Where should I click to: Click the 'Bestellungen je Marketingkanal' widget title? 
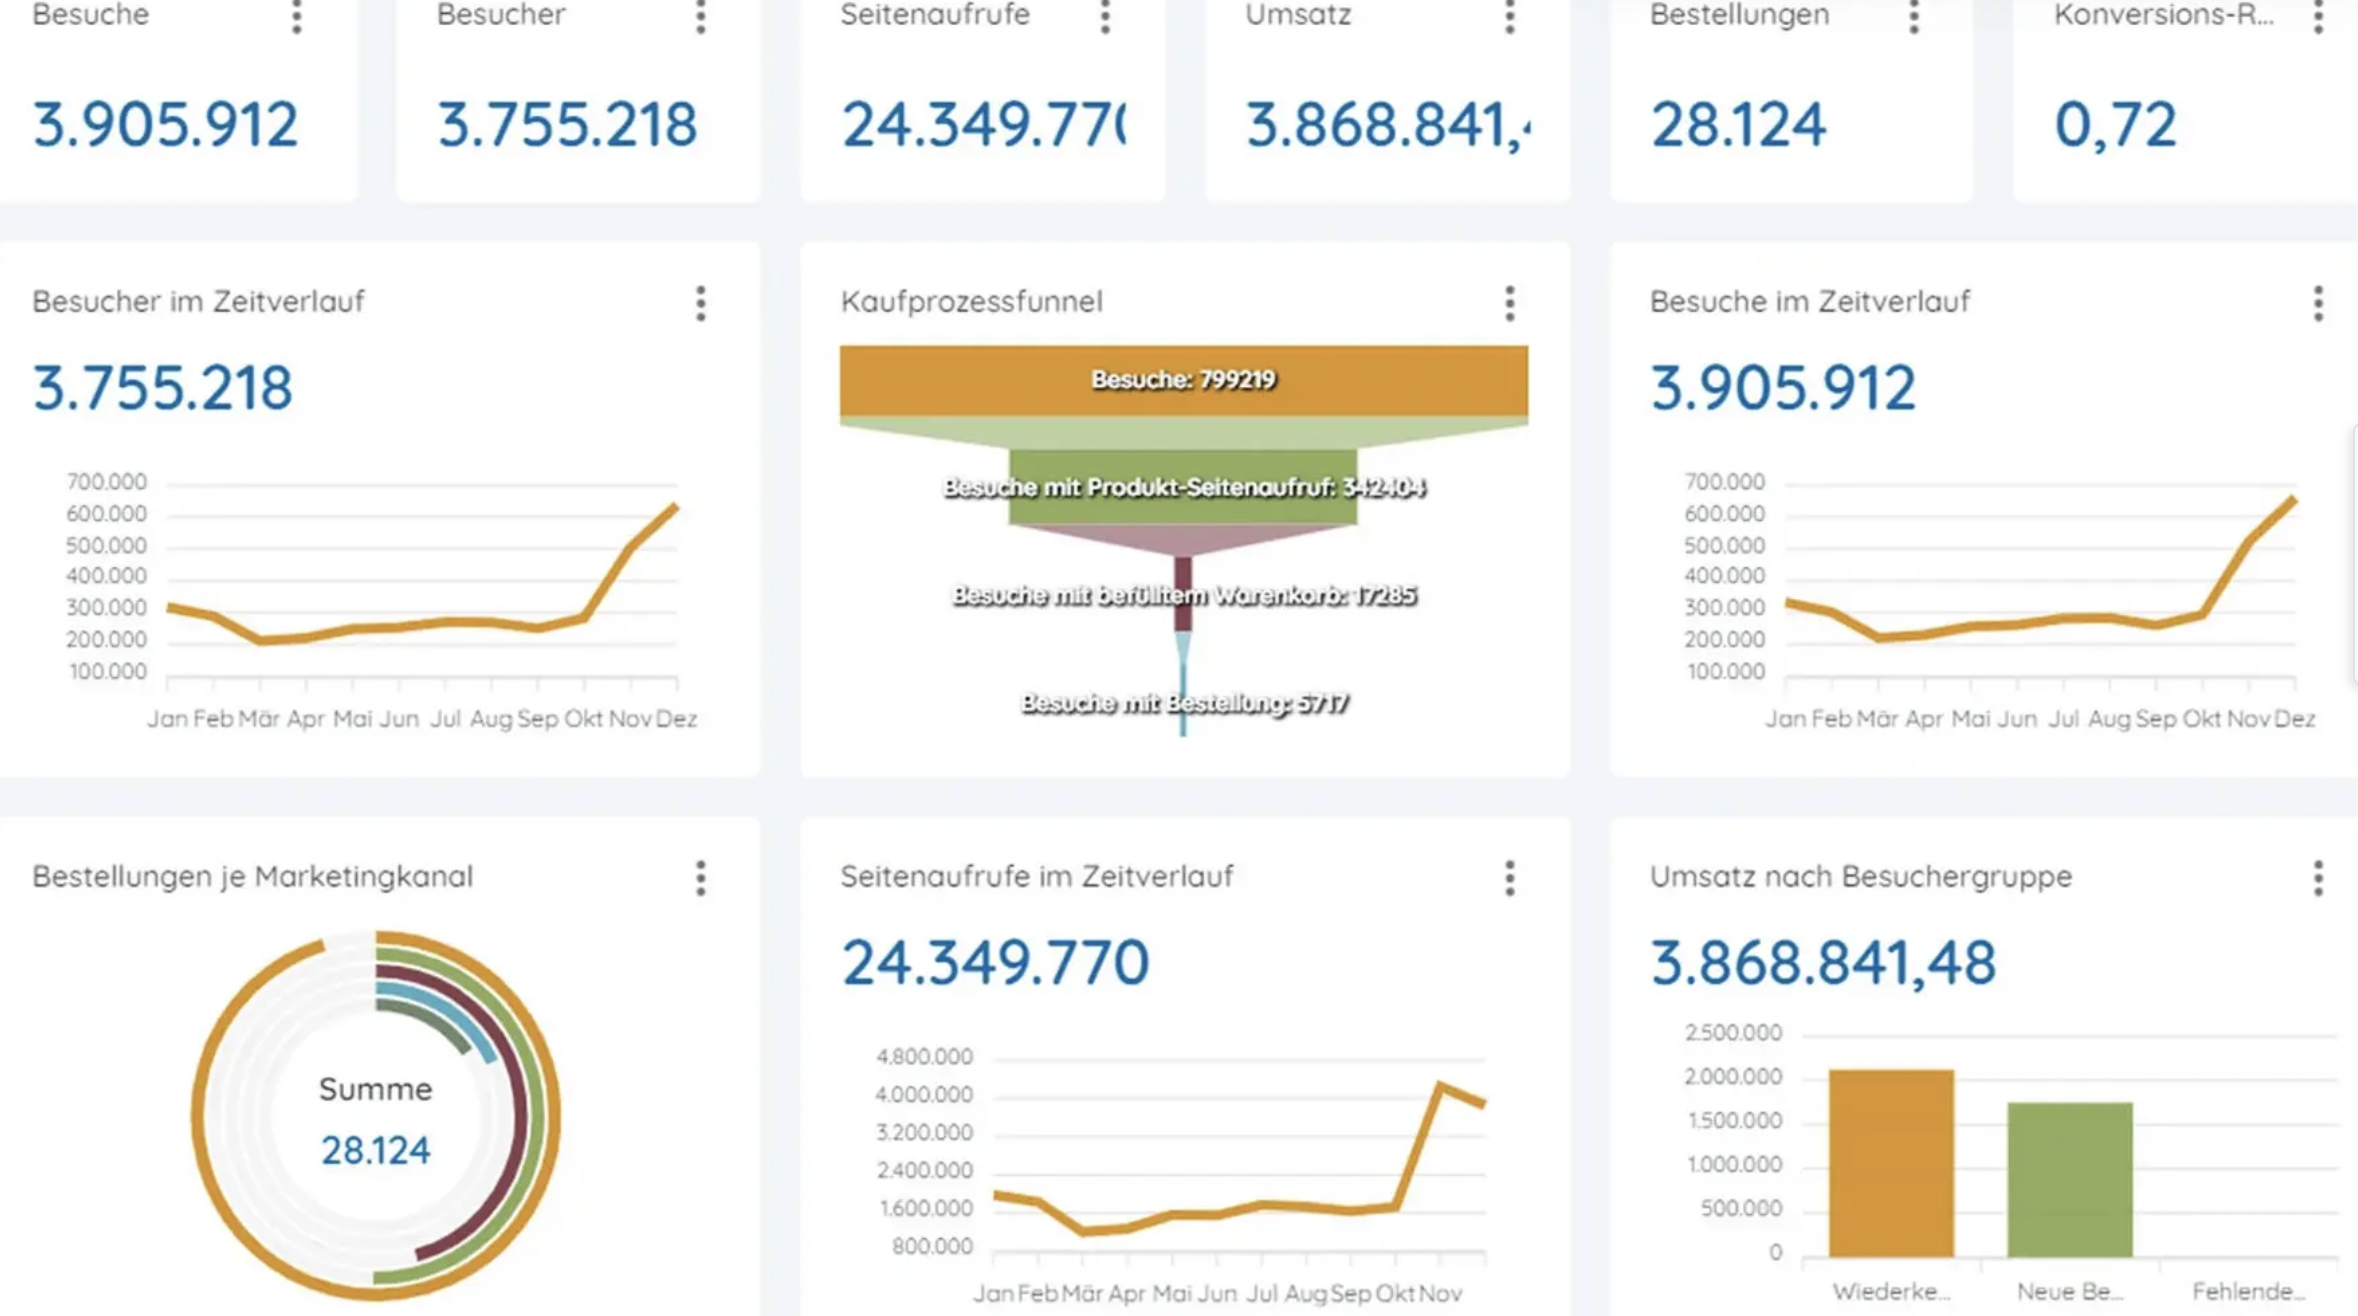click(x=252, y=876)
